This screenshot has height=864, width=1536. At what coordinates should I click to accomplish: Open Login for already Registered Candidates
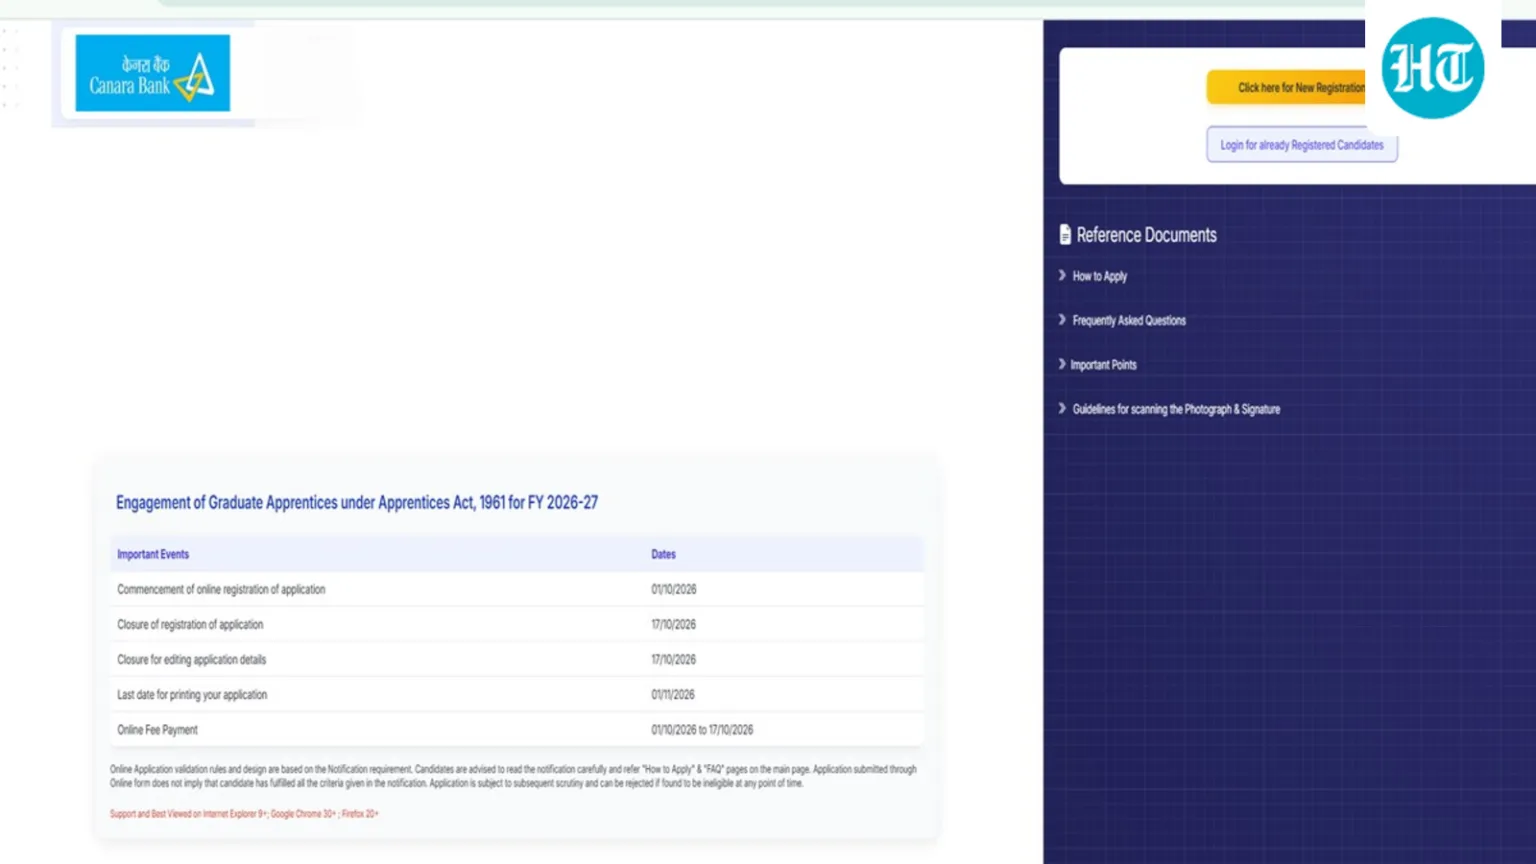[x=1302, y=145]
